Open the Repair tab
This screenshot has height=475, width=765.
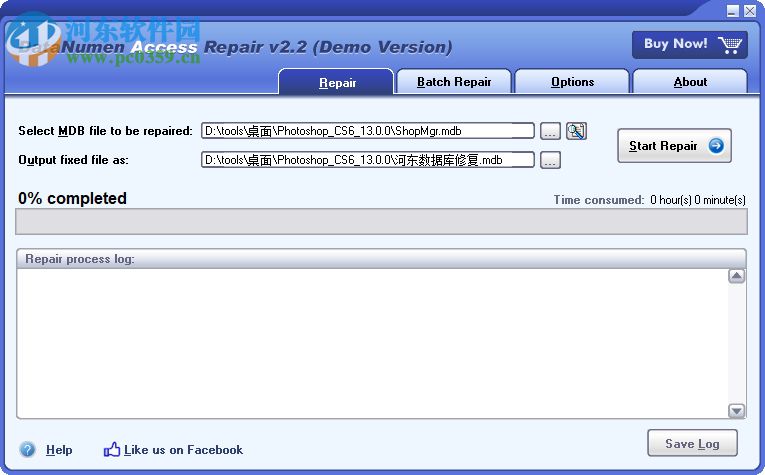[x=336, y=82]
